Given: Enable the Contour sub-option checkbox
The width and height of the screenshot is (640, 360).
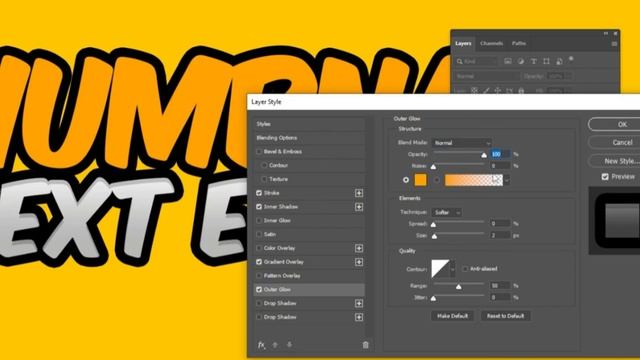Looking at the screenshot, I should pos(264,165).
